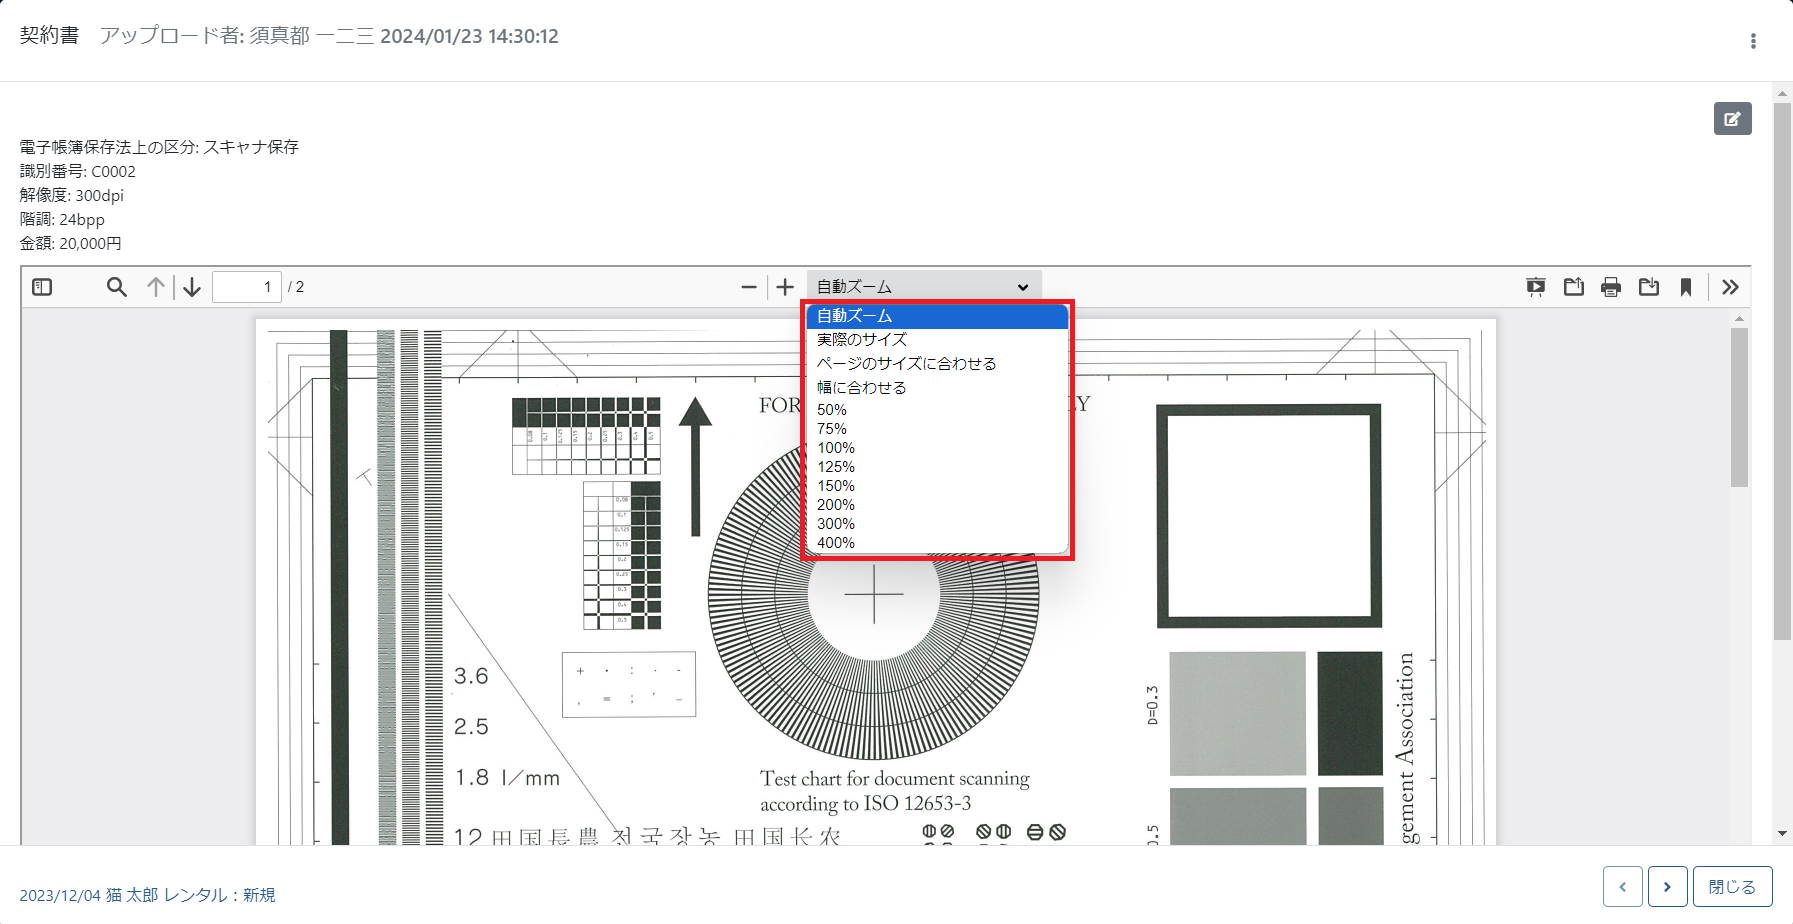Click the page number input field
Viewport: 1793px width, 924px height.
pyautogui.click(x=247, y=286)
